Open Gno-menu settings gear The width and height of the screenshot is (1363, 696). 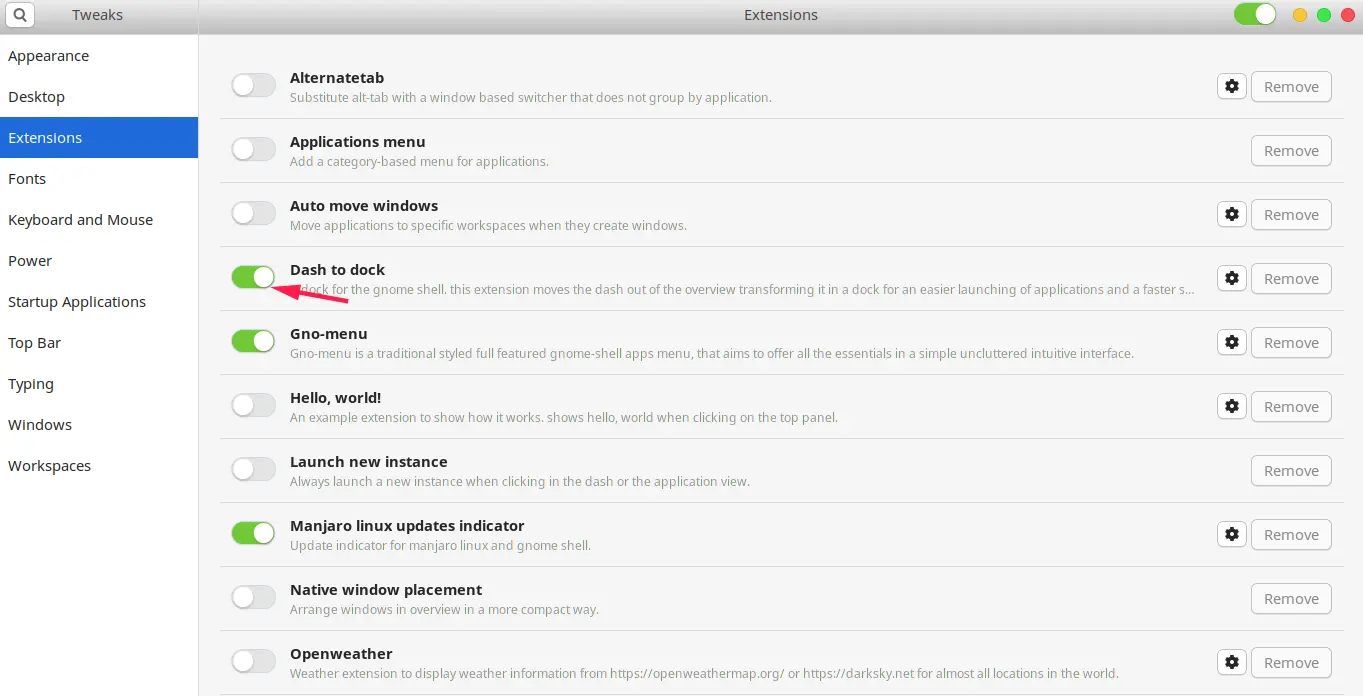1232,343
